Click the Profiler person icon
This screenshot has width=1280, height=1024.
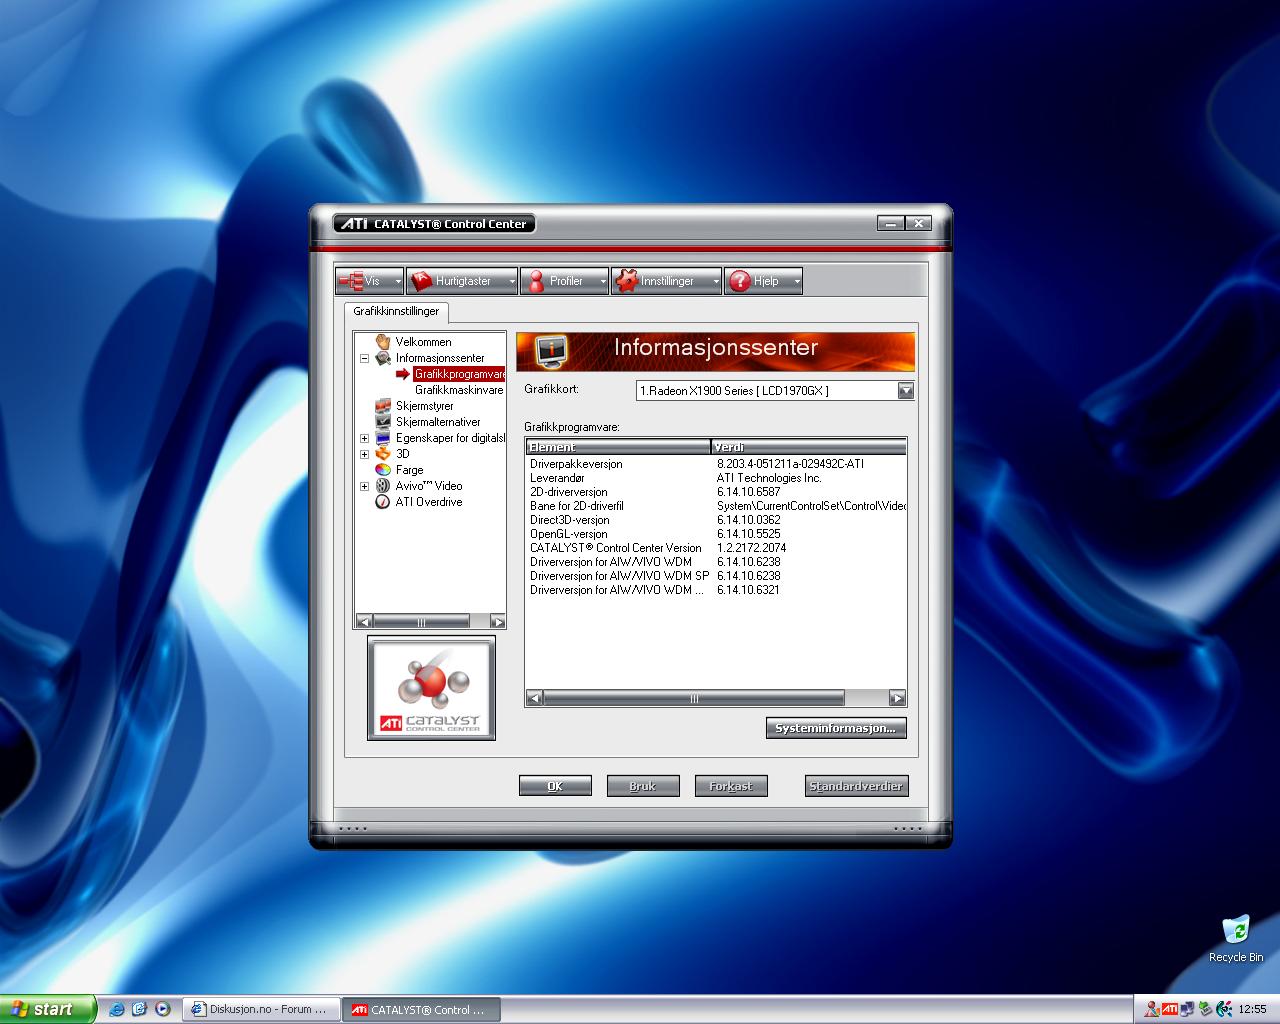(x=536, y=281)
